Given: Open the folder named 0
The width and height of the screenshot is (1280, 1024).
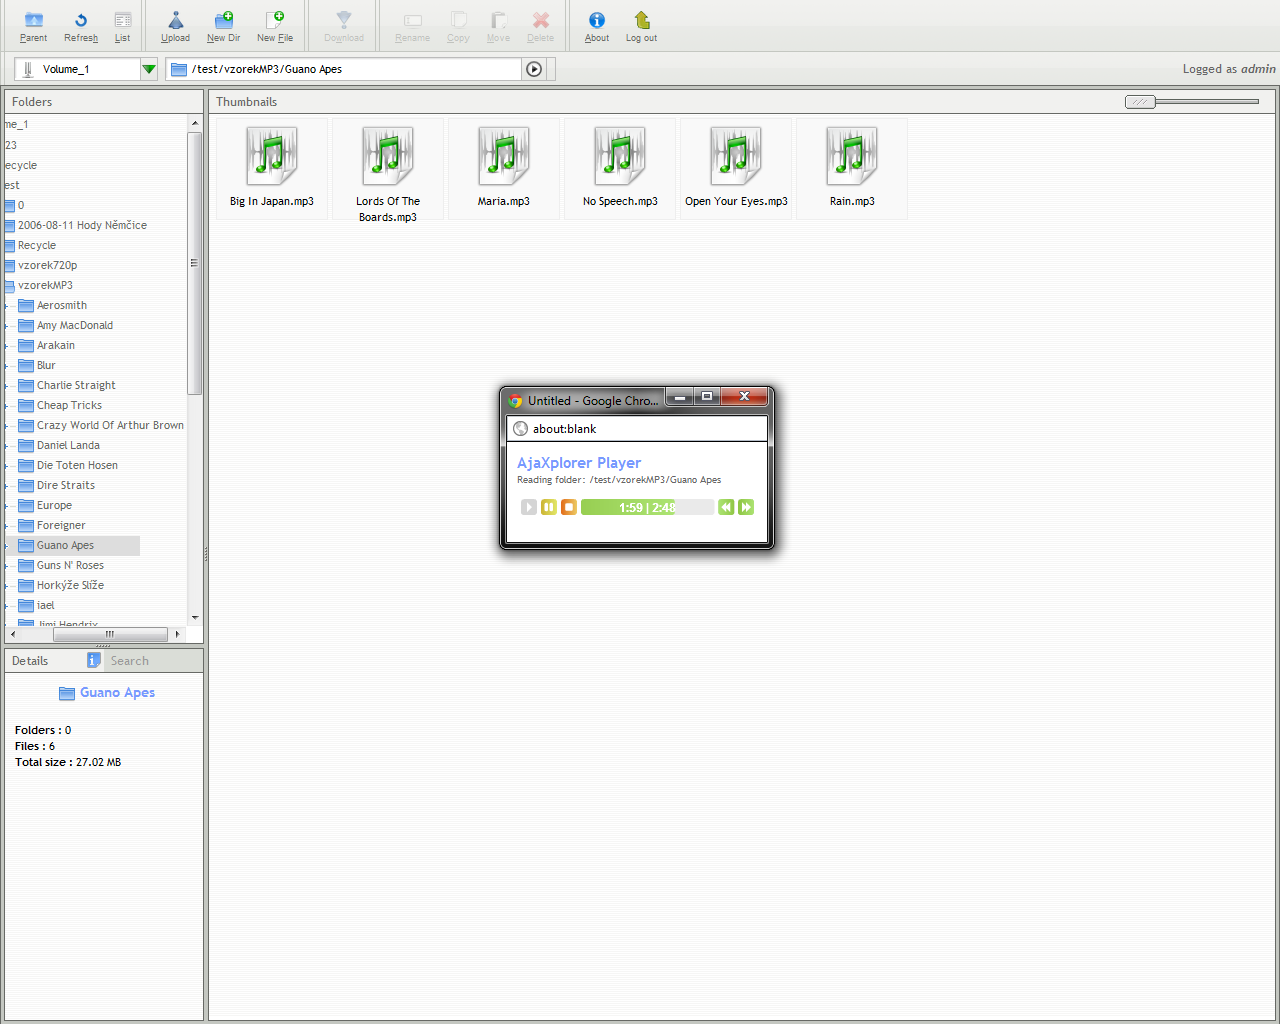Looking at the screenshot, I should (20, 205).
